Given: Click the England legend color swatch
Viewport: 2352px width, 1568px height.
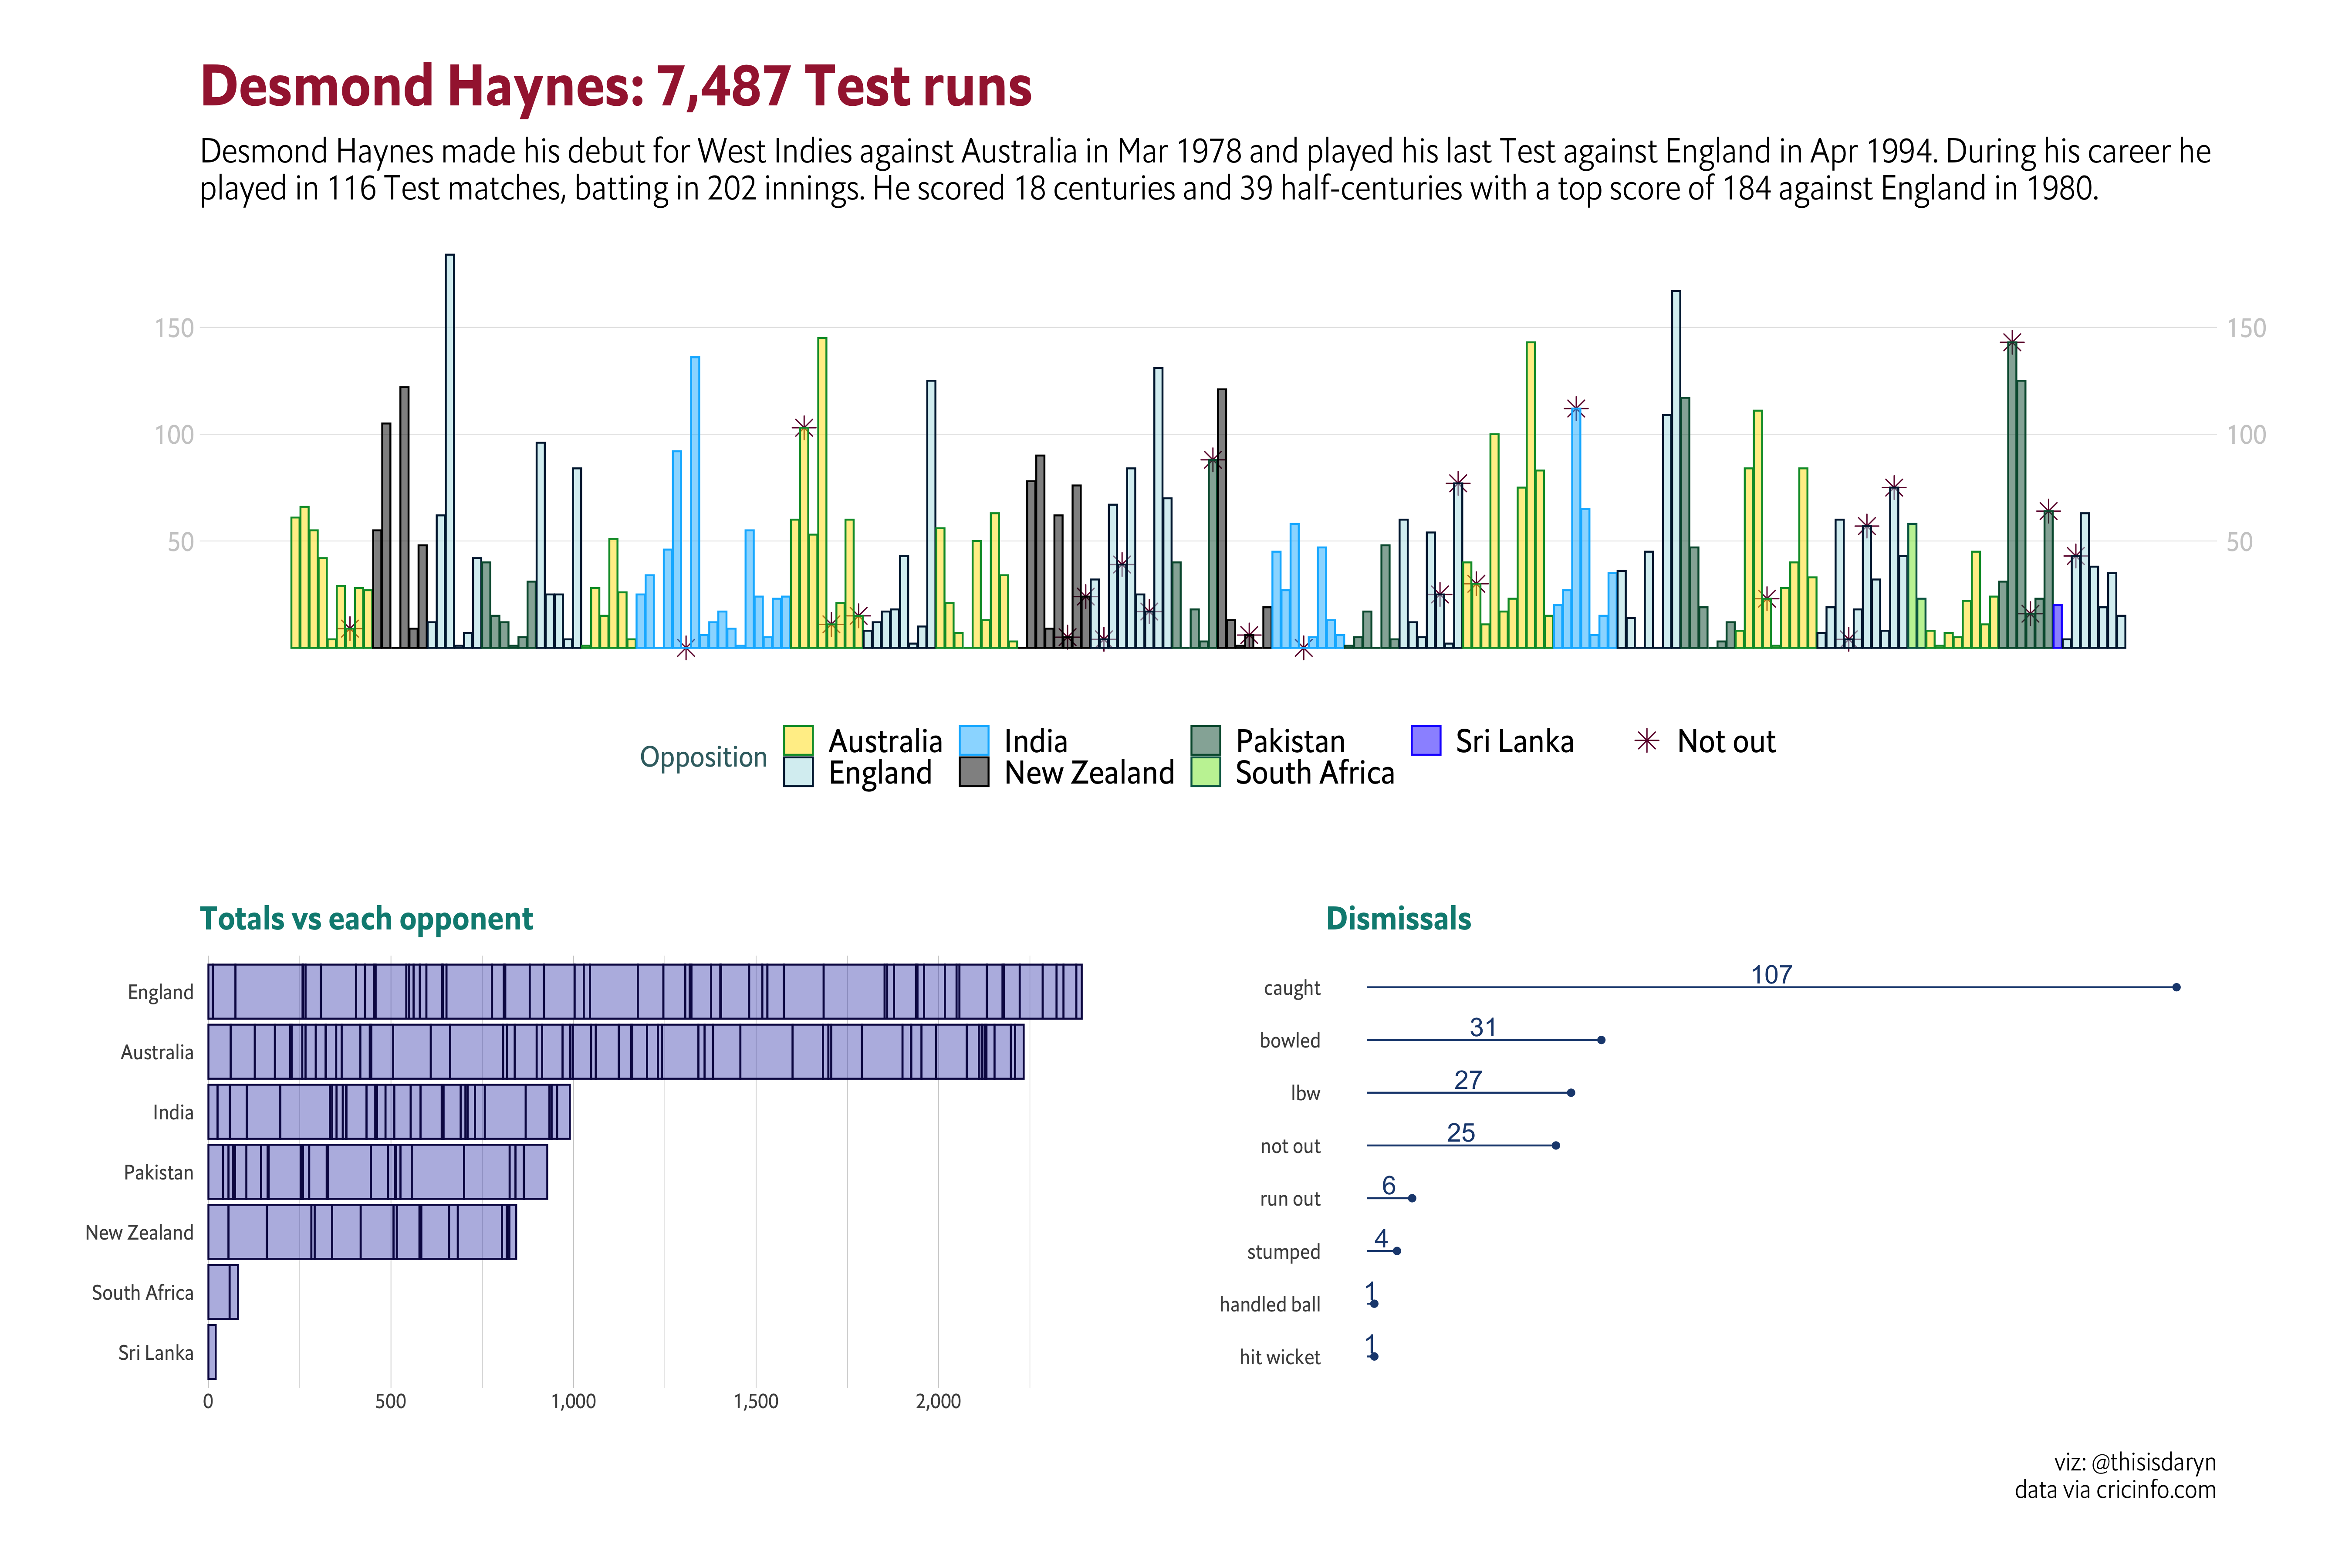Looking at the screenshot, I should [x=798, y=772].
